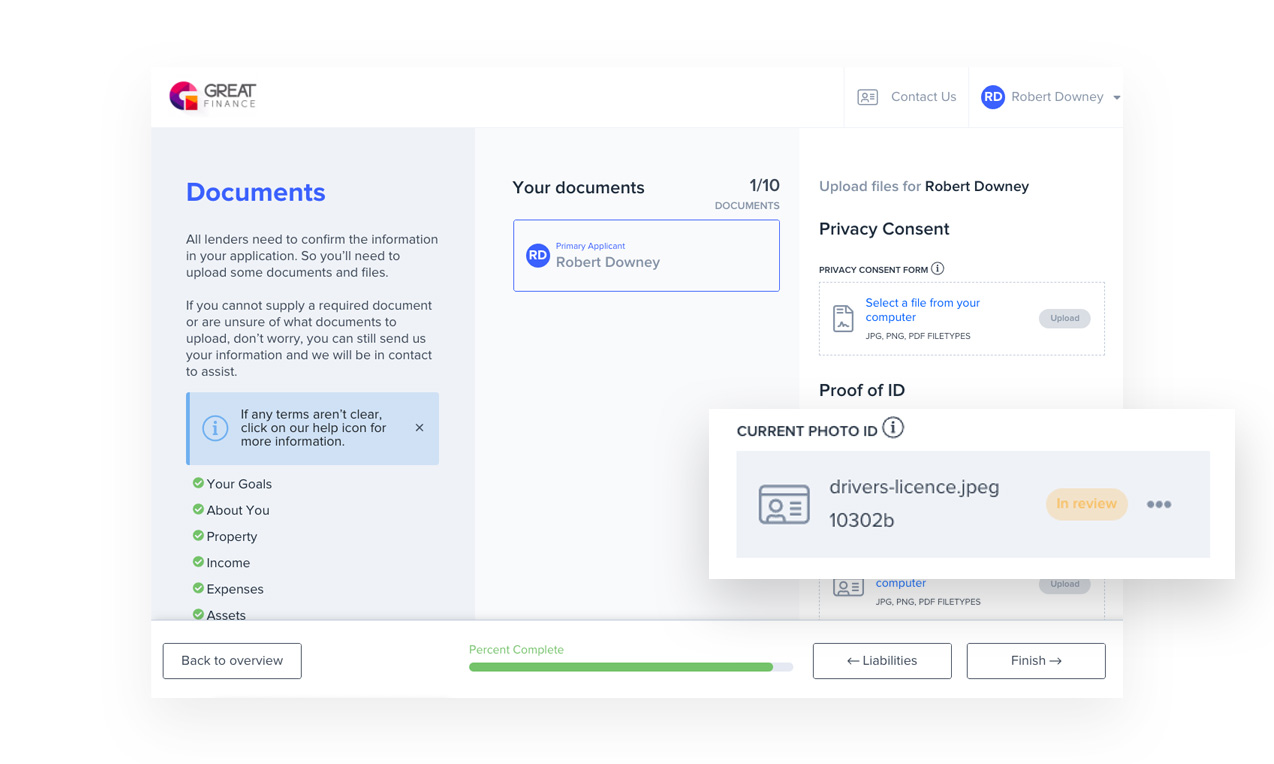Click the 1/10 documents counter
The image size is (1274, 764).
[x=764, y=186]
